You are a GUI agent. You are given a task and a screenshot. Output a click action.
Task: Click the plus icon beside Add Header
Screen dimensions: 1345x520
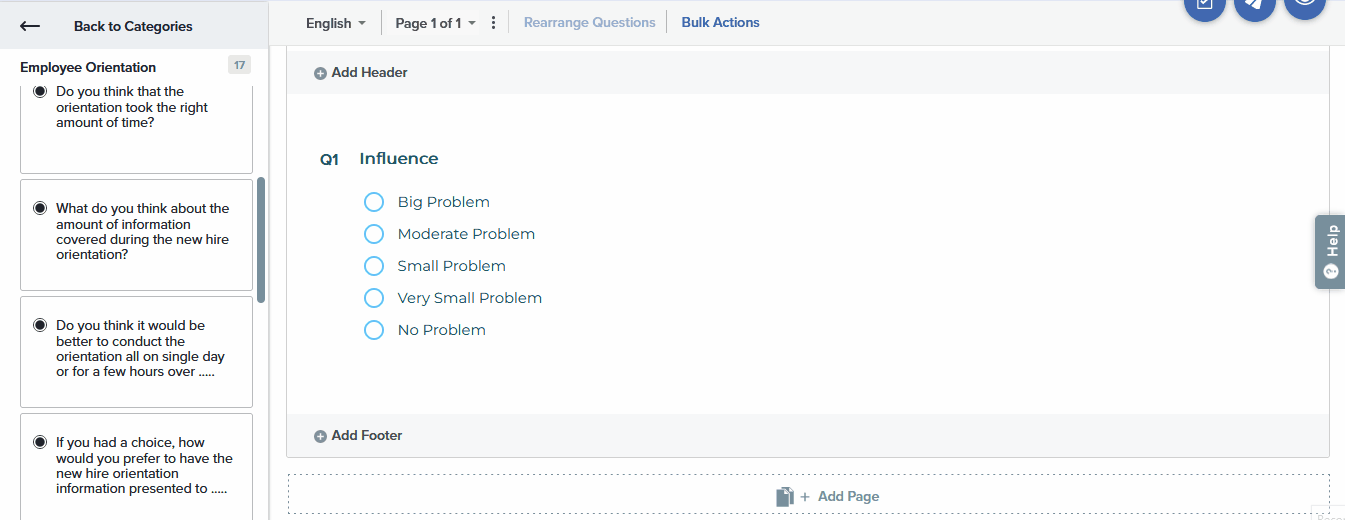(320, 73)
